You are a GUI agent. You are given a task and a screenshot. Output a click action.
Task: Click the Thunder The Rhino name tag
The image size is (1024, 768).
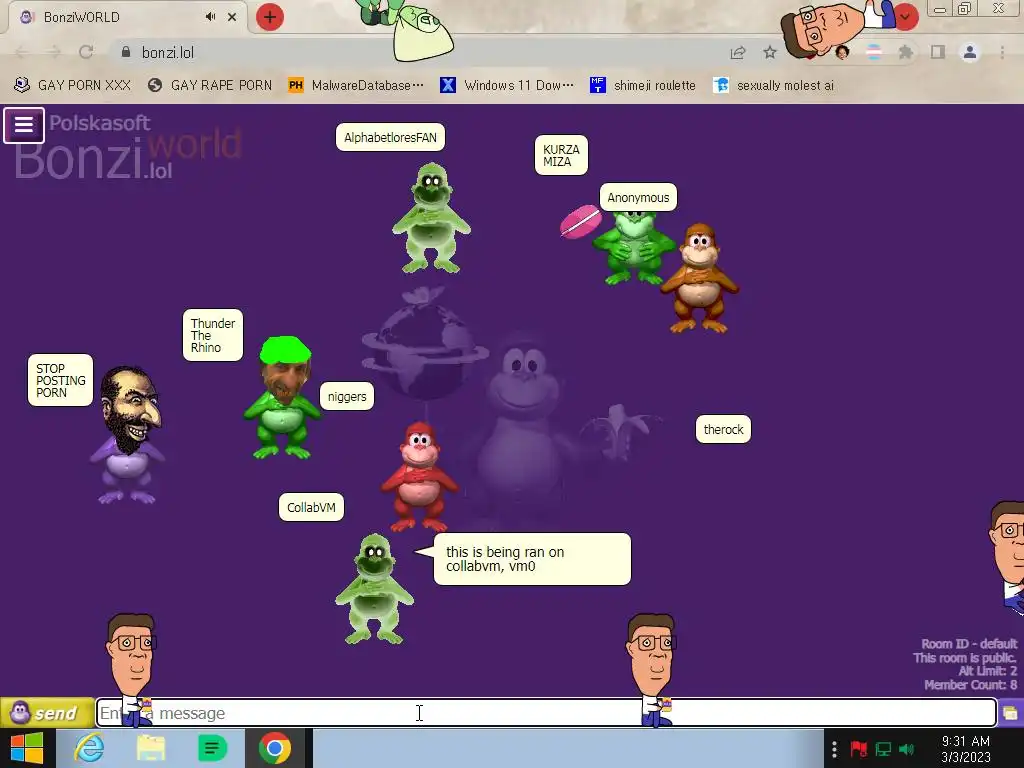click(x=213, y=335)
